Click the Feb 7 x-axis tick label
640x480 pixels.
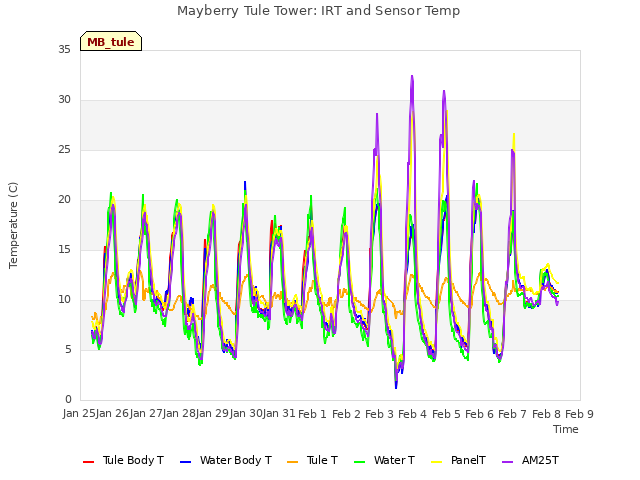tap(513, 414)
